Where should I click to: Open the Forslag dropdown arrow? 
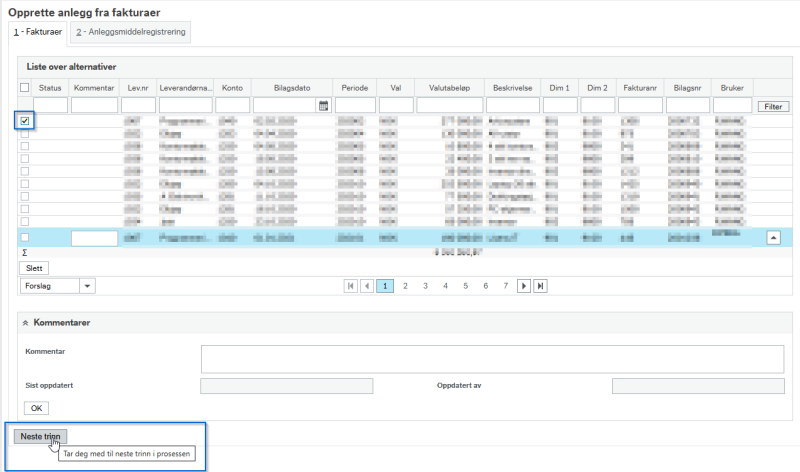(87, 286)
